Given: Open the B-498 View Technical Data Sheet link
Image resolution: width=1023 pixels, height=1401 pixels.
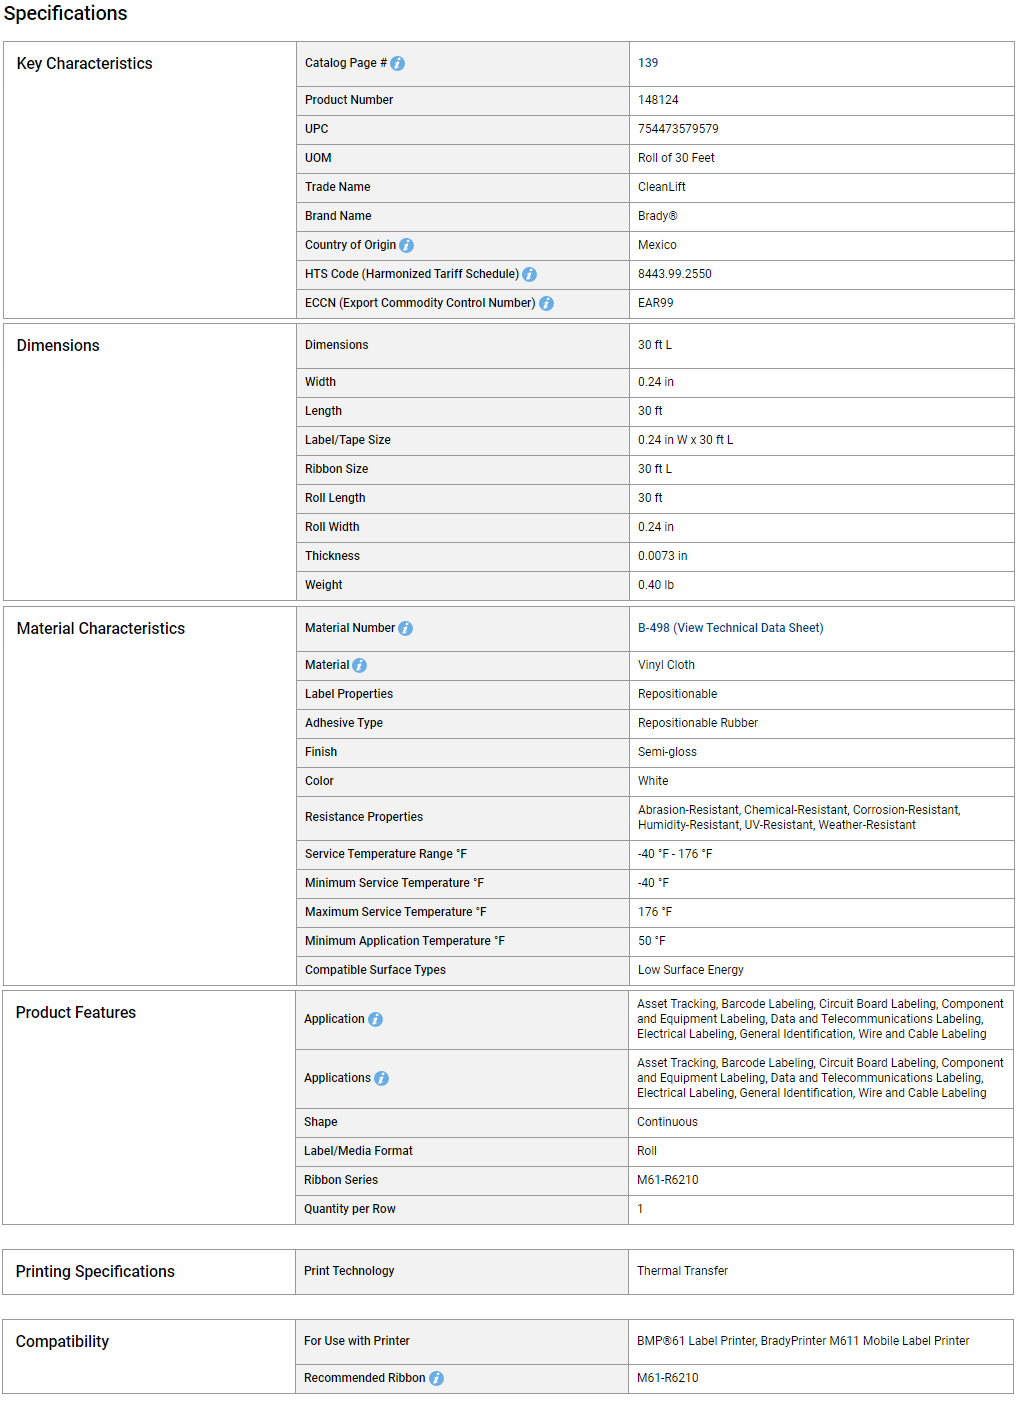Looking at the screenshot, I should point(730,628).
